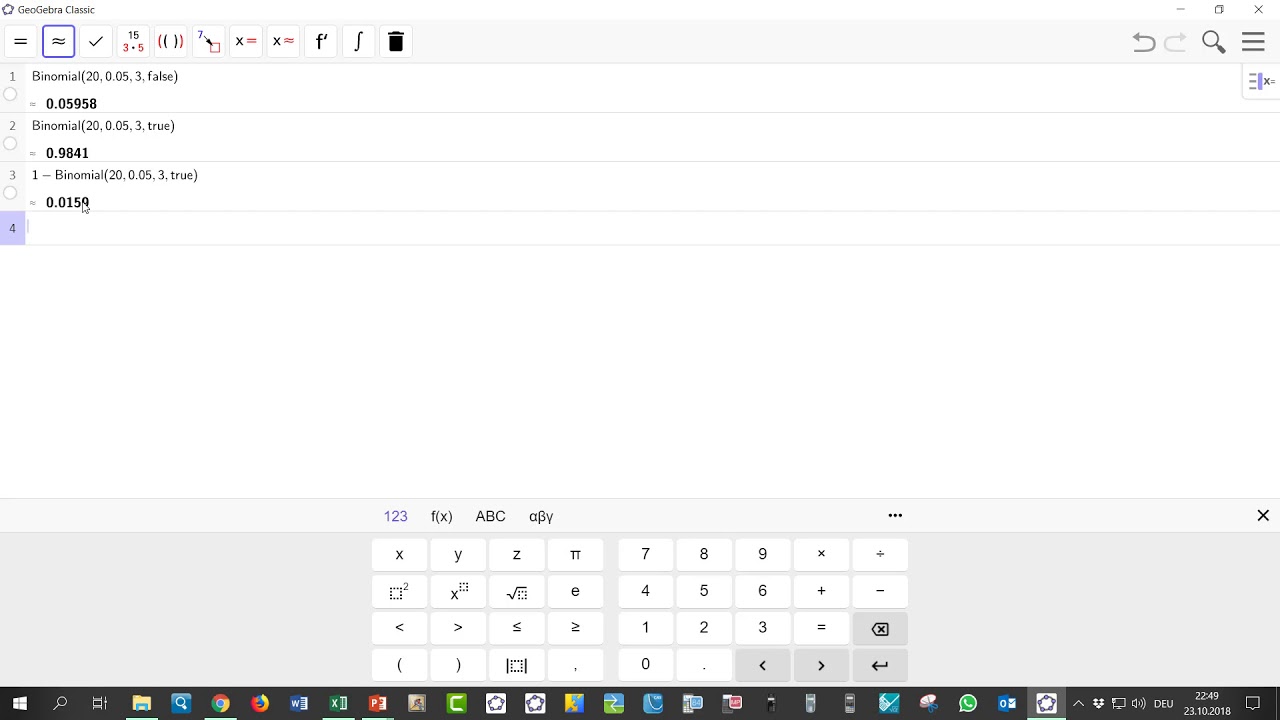Tap the z key on the keyboard
Image resolution: width=1280 pixels, height=720 pixels.
coord(517,554)
